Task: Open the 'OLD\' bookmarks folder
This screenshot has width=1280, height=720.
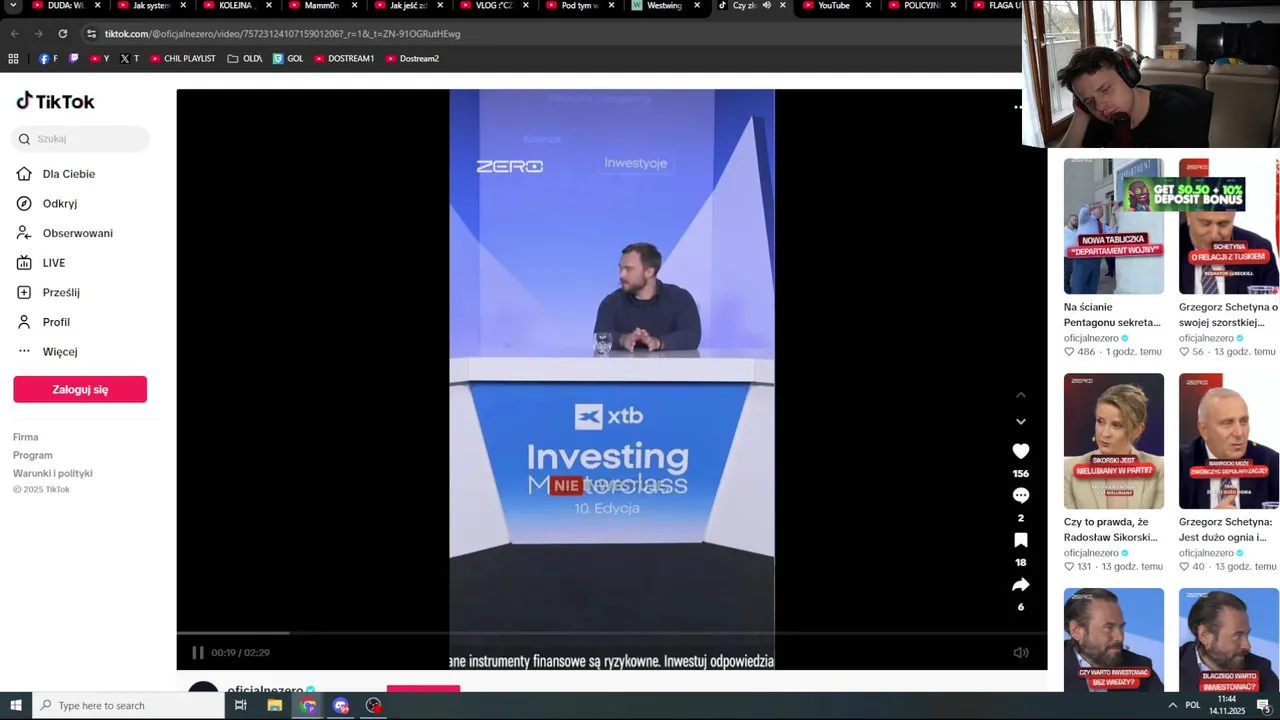Action: click(244, 59)
